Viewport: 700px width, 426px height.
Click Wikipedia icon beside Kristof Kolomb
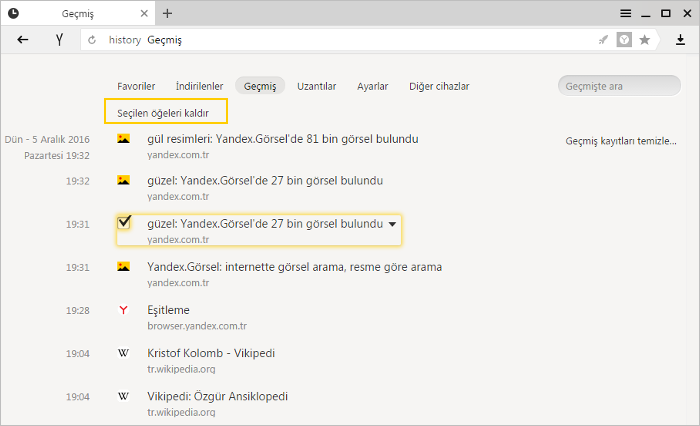pyautogui.click(x=124, y=353)
